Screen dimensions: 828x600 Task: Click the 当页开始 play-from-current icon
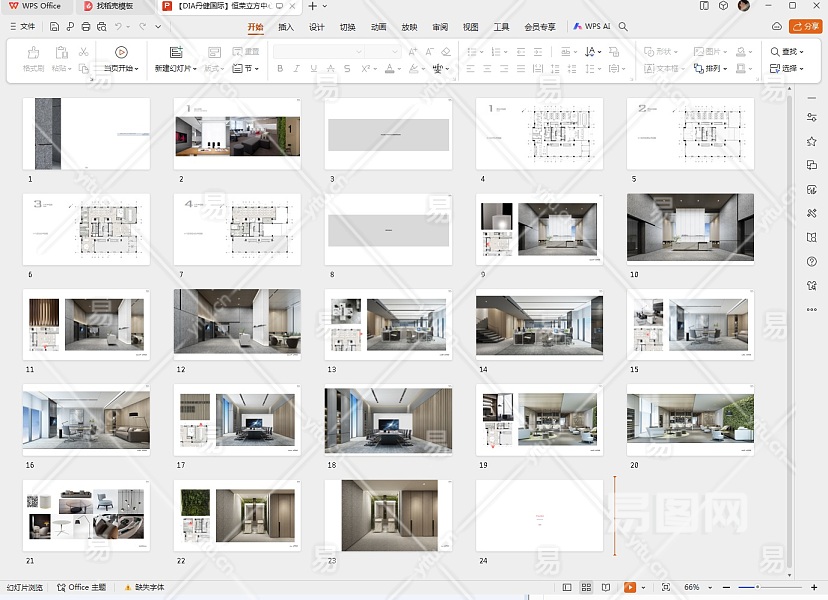[121, 52]
